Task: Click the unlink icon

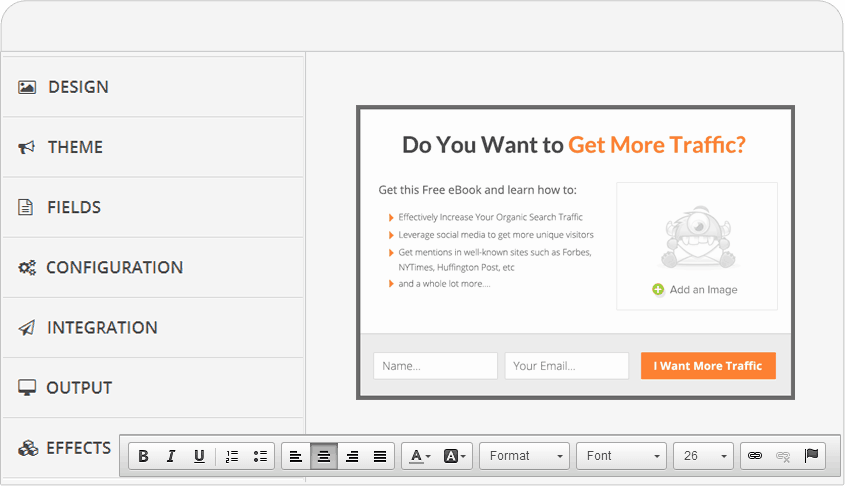Action: 783,456
